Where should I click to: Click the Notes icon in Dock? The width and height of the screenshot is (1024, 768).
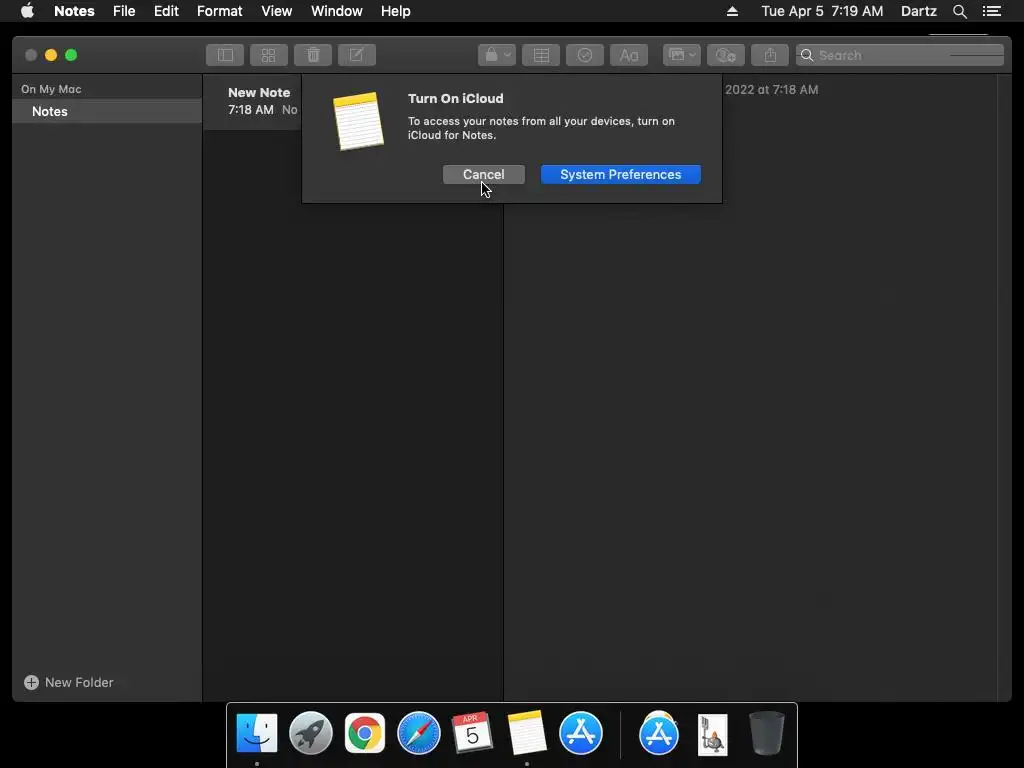click(x=526, y=733)
